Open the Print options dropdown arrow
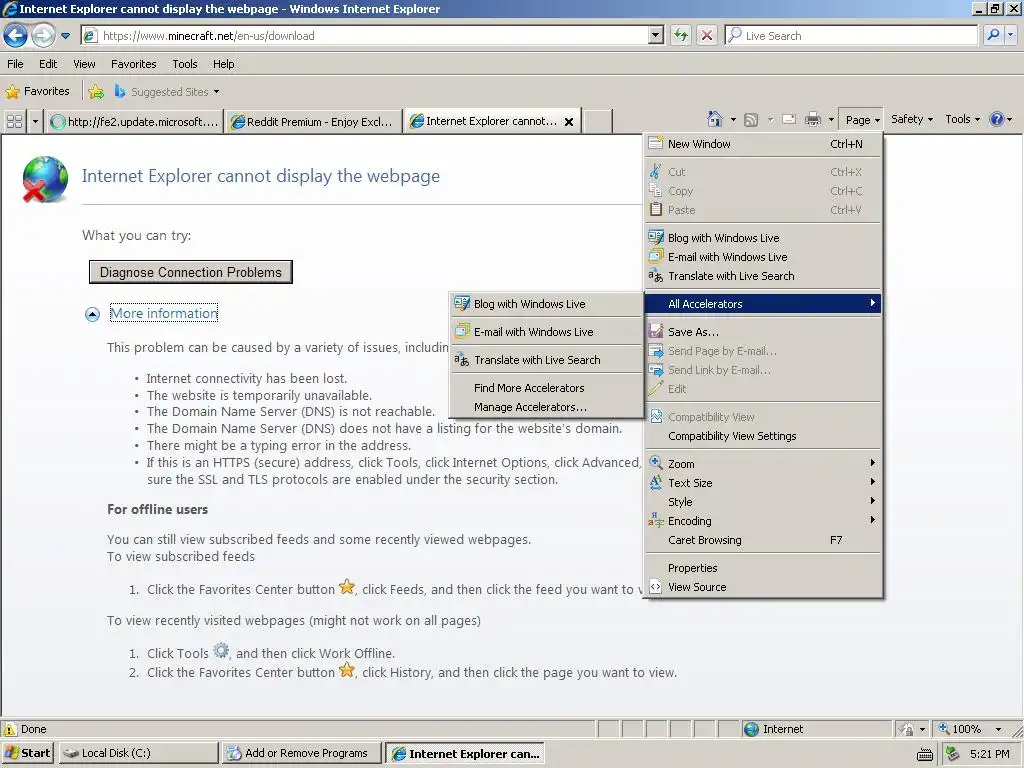This screenshot has width=1024, height=768. [x=831, y=120]
